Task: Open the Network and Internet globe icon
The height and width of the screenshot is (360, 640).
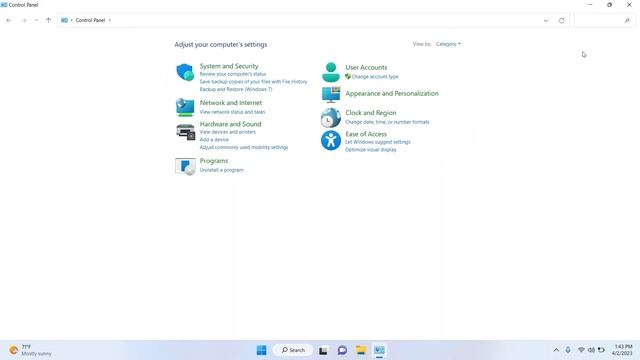Action: [x=185, y=107]
